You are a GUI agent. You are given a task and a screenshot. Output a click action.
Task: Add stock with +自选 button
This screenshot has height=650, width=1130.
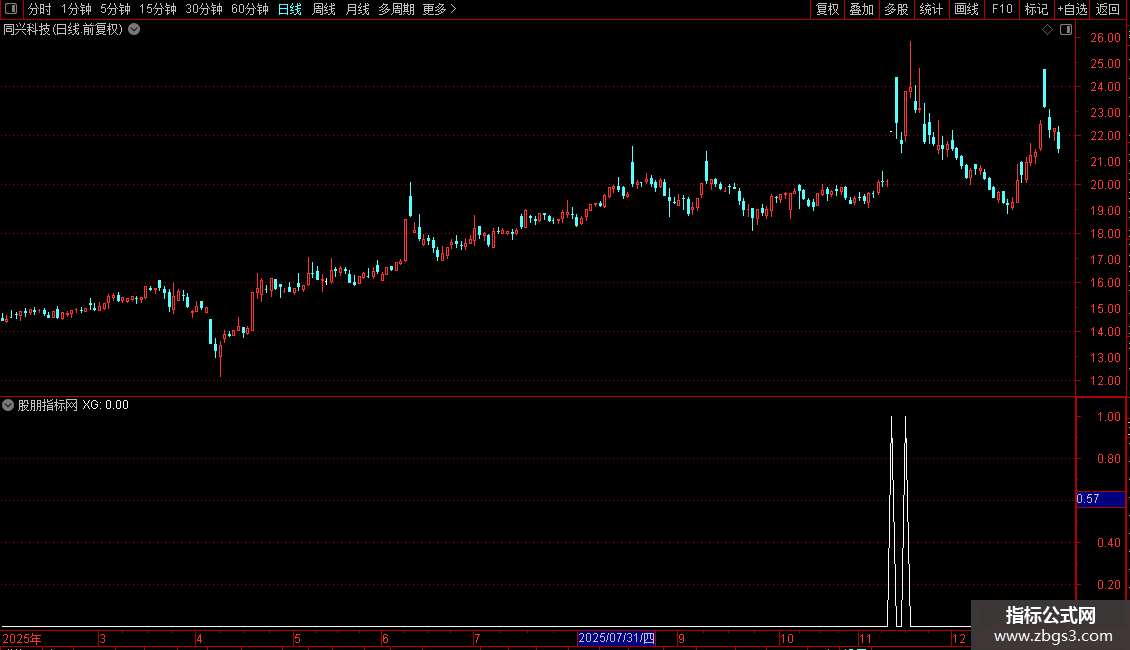[x=1072, y=9]
